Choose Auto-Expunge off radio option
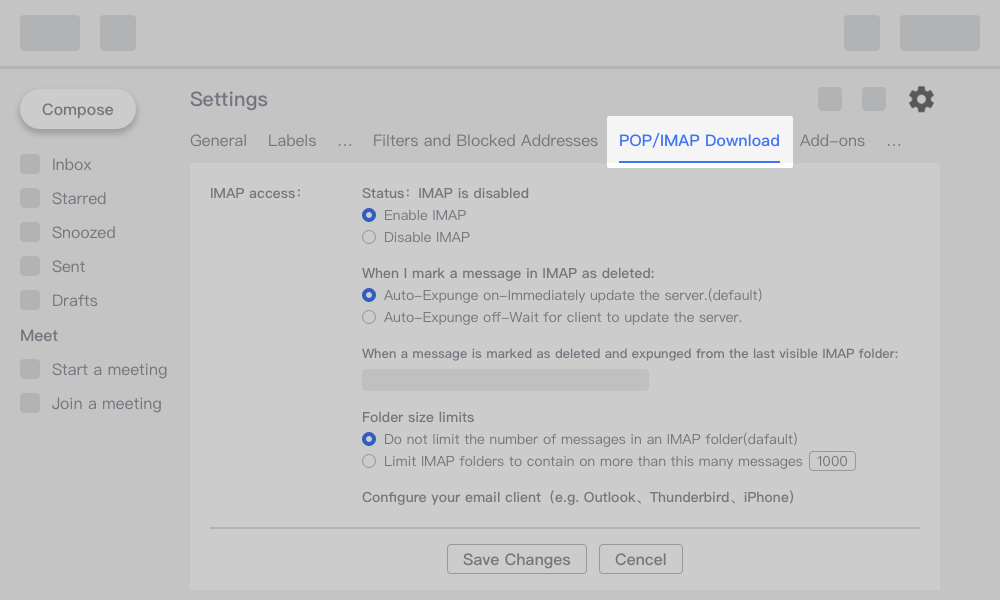This screenshot has width=1000, height=600. click(369, 317)
